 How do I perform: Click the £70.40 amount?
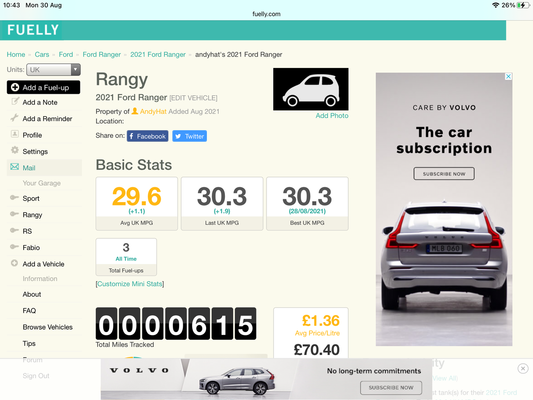tap(316, 350)
